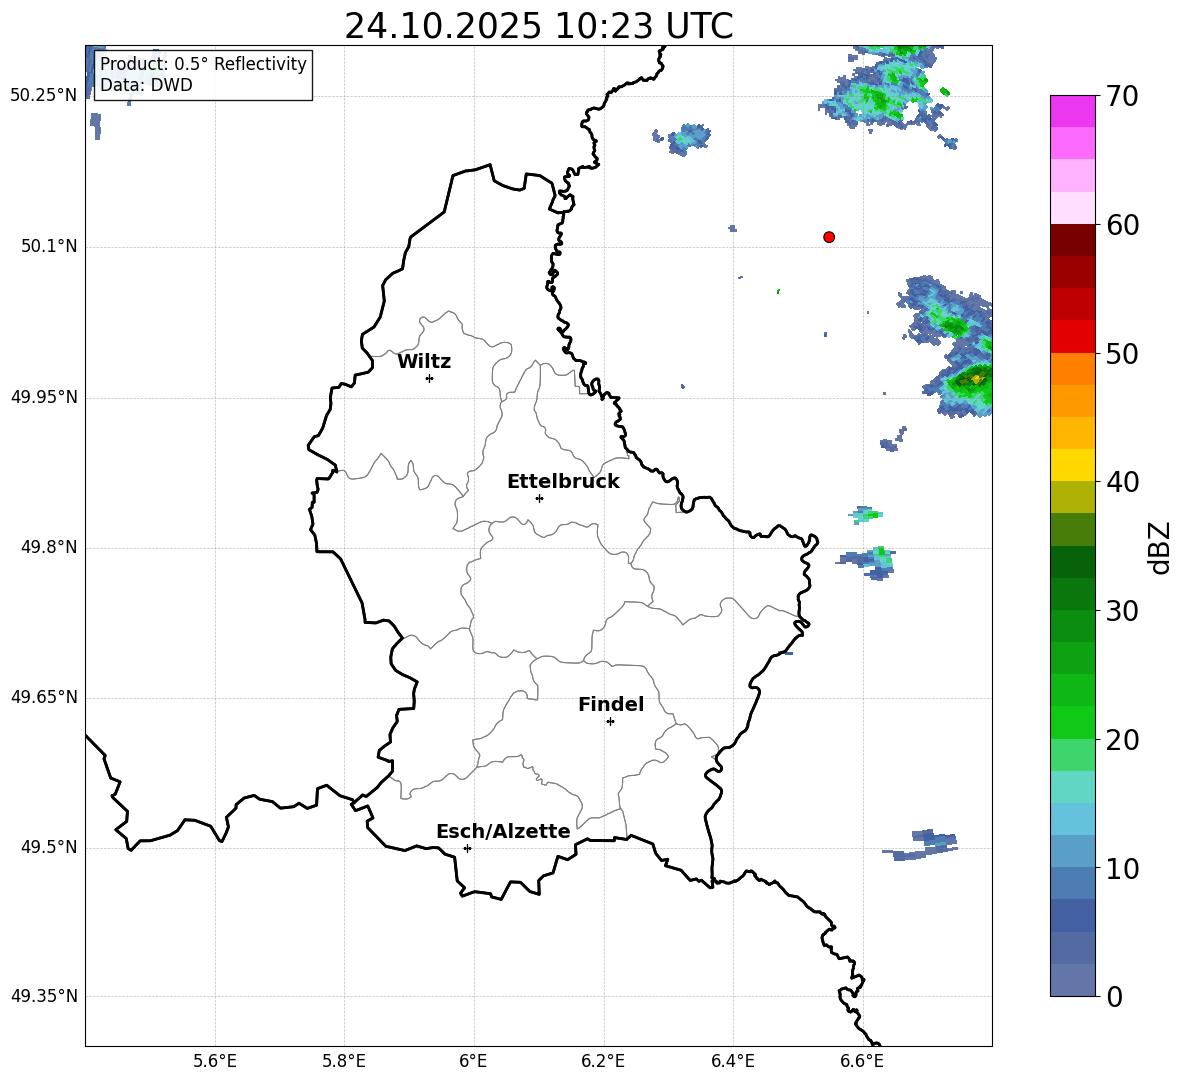Click the 5.8°E longitude label
This screenshot has width=1184, height=1081.
click(x=344, y=1061)
